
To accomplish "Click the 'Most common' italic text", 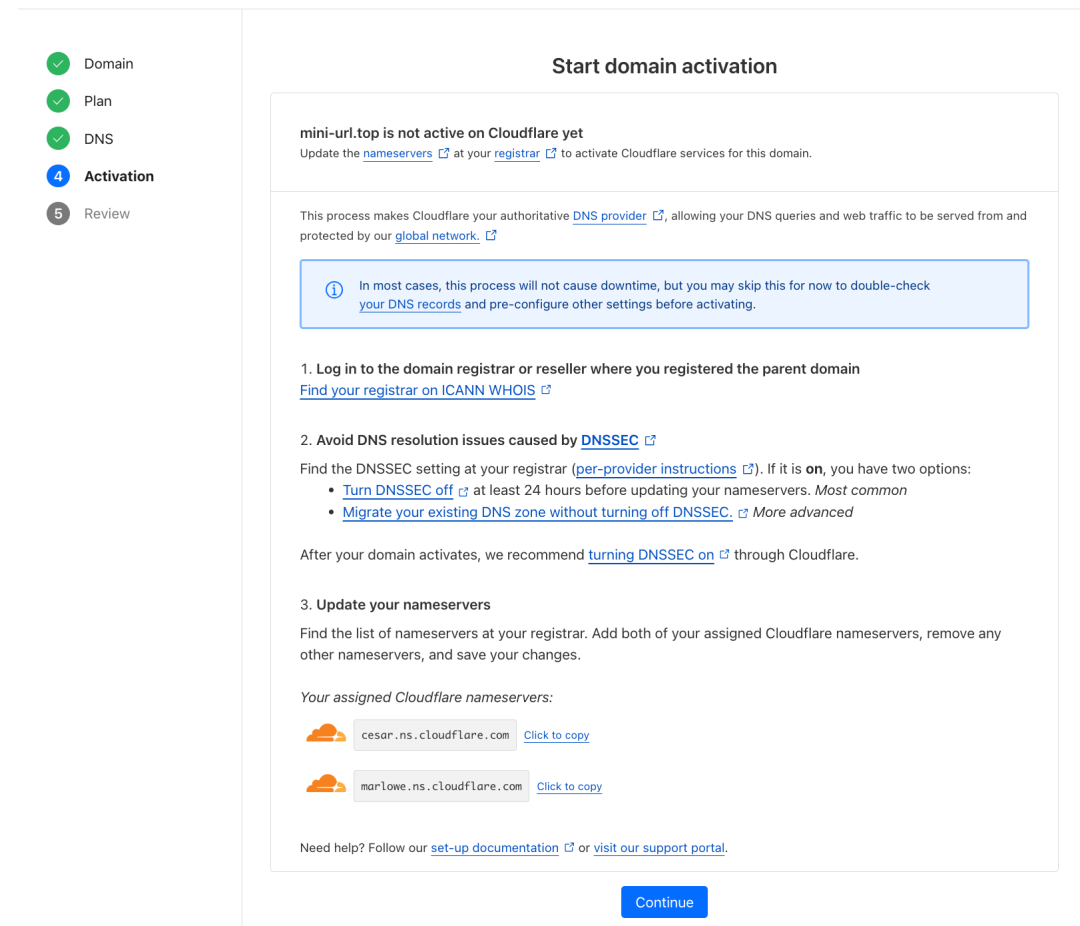I will 860,491.
